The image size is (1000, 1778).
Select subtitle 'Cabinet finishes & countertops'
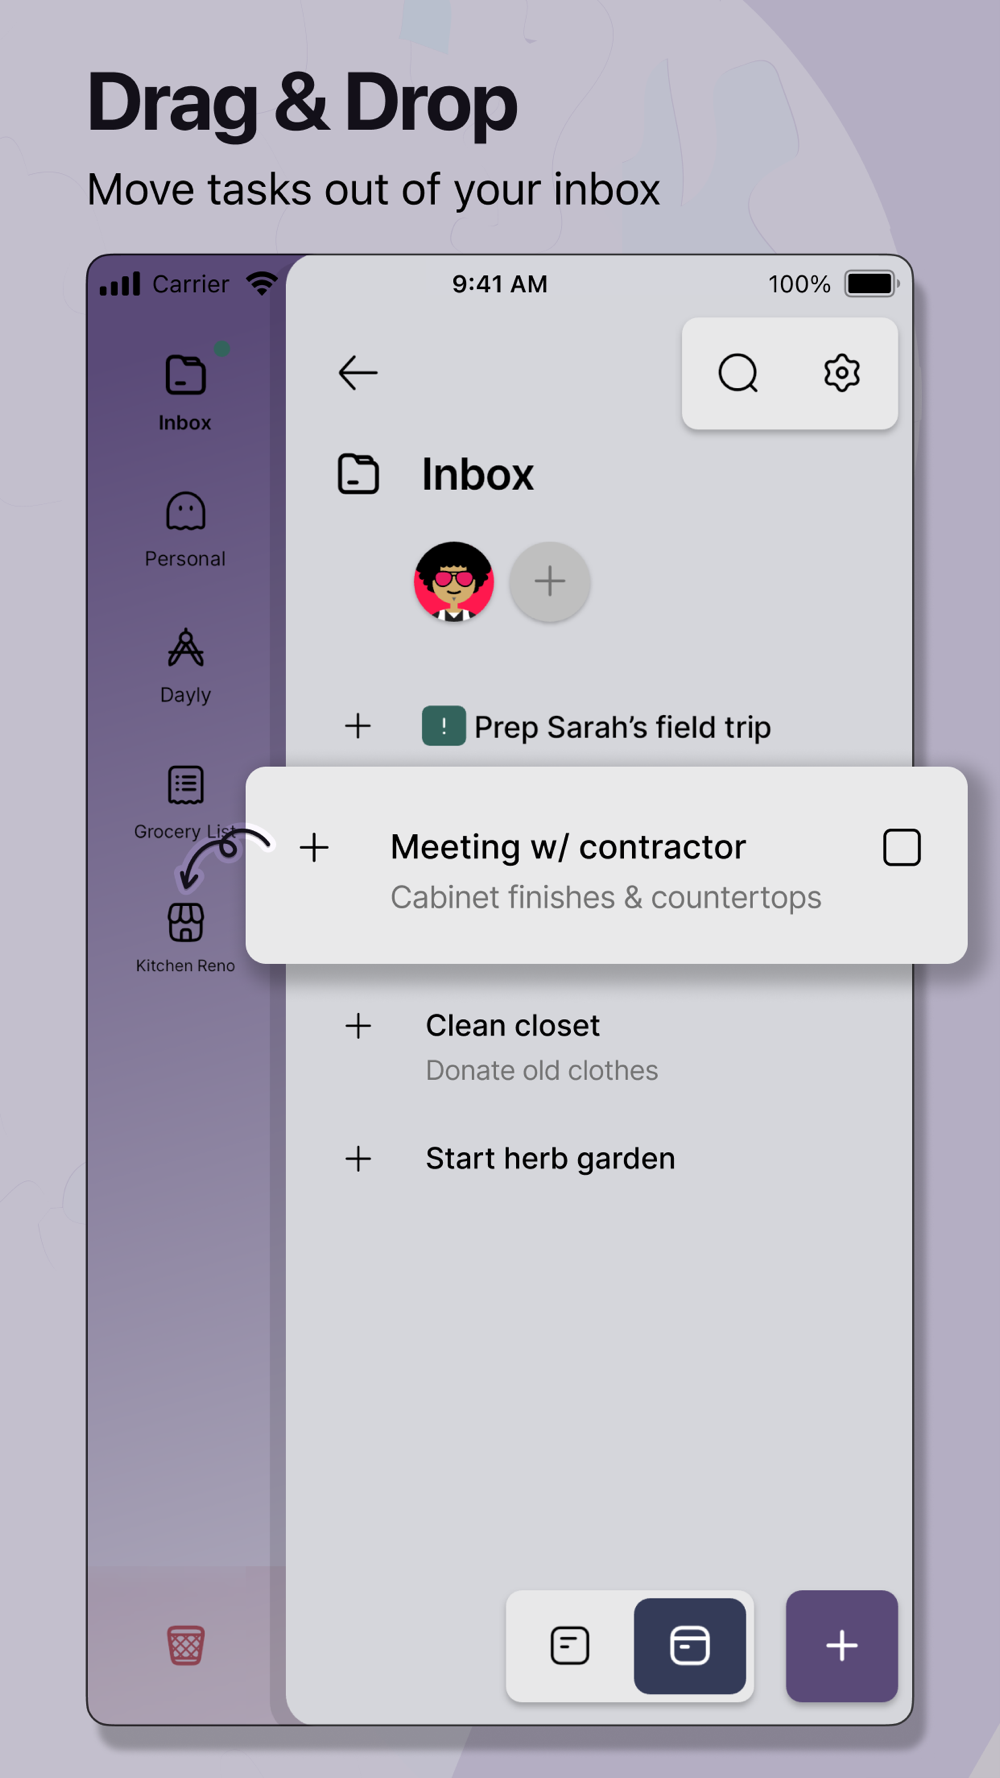606,897
